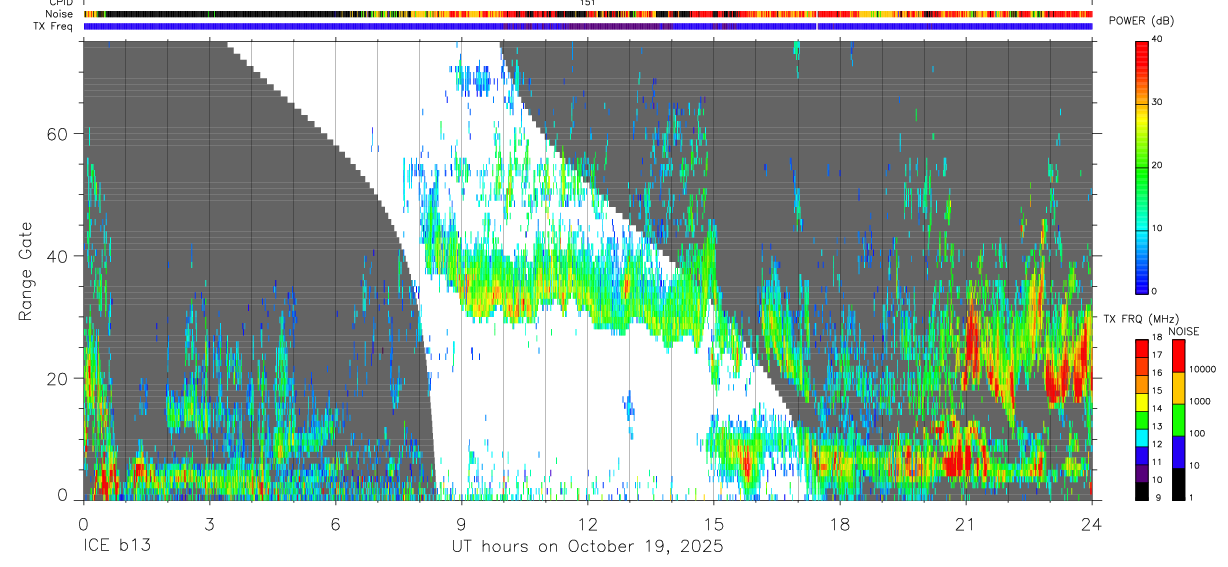1228x567 pixels.
Task: Click the blue swatch in the NOISE legend
Action: (1179, 451)
